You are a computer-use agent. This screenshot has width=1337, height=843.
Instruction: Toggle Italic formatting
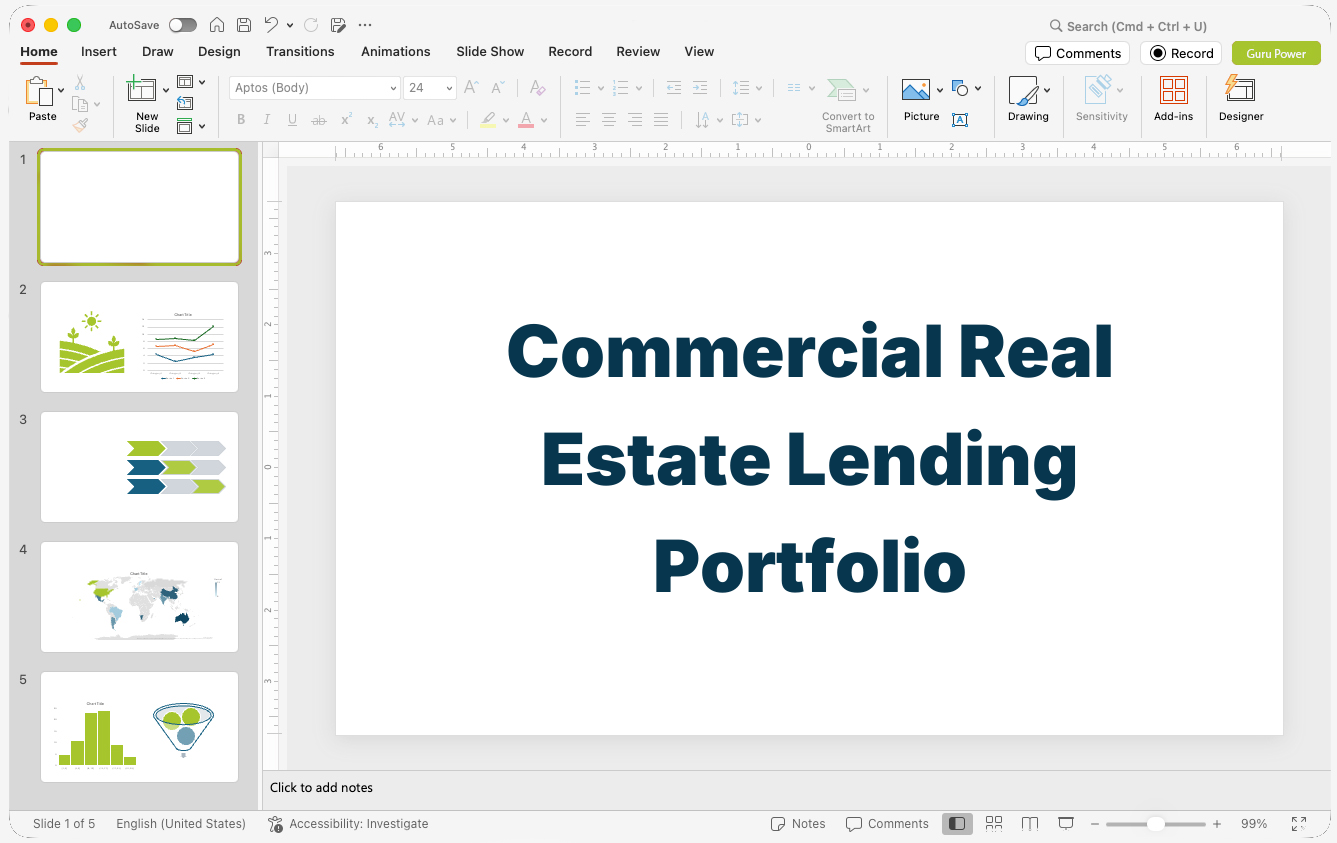(x=266, y=120)
